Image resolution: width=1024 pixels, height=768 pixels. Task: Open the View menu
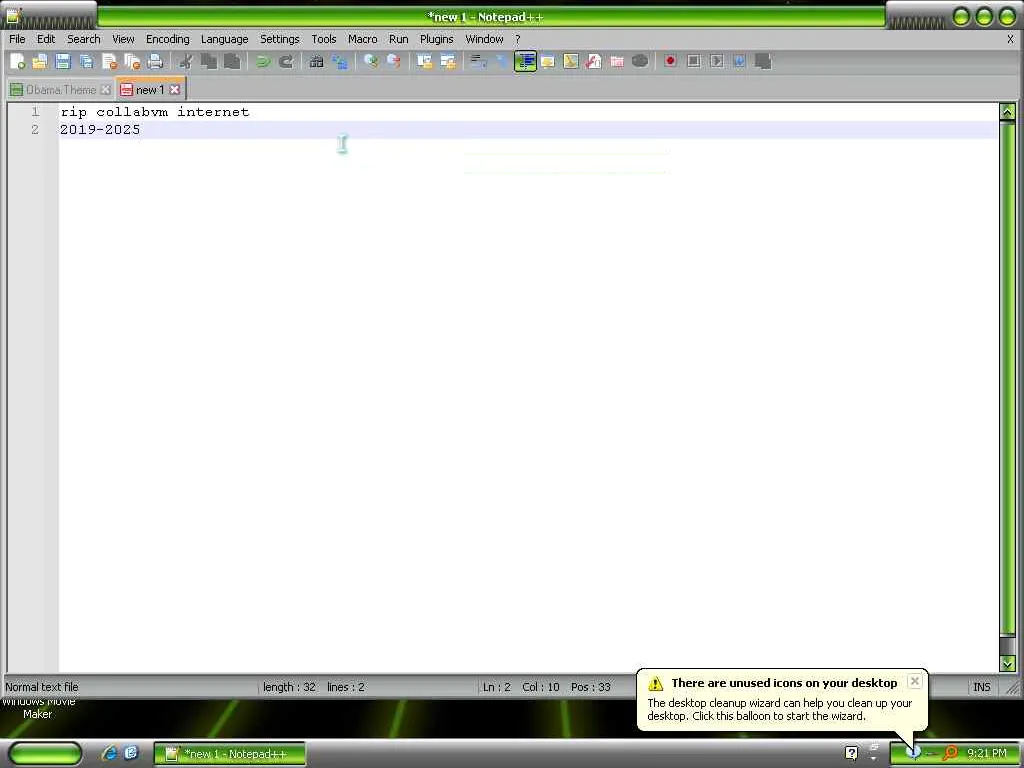(x=123, y=39)
